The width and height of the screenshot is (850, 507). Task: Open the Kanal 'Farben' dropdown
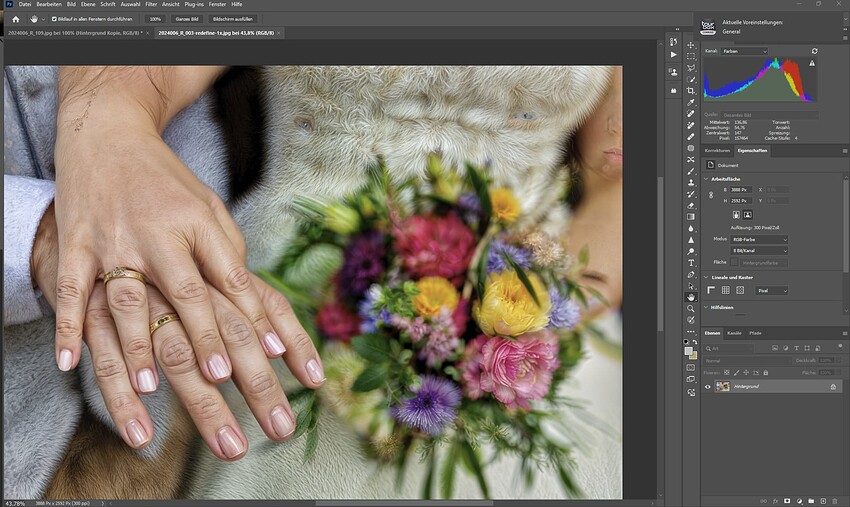click(745, 51)
